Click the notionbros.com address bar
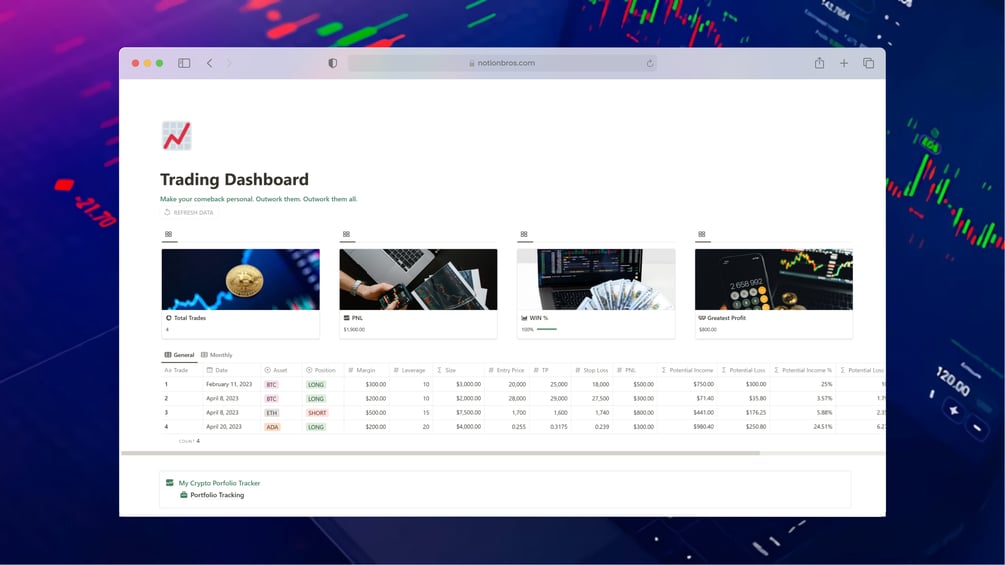Viewport: 1005px width, 565px height. (x=502, y=63)
